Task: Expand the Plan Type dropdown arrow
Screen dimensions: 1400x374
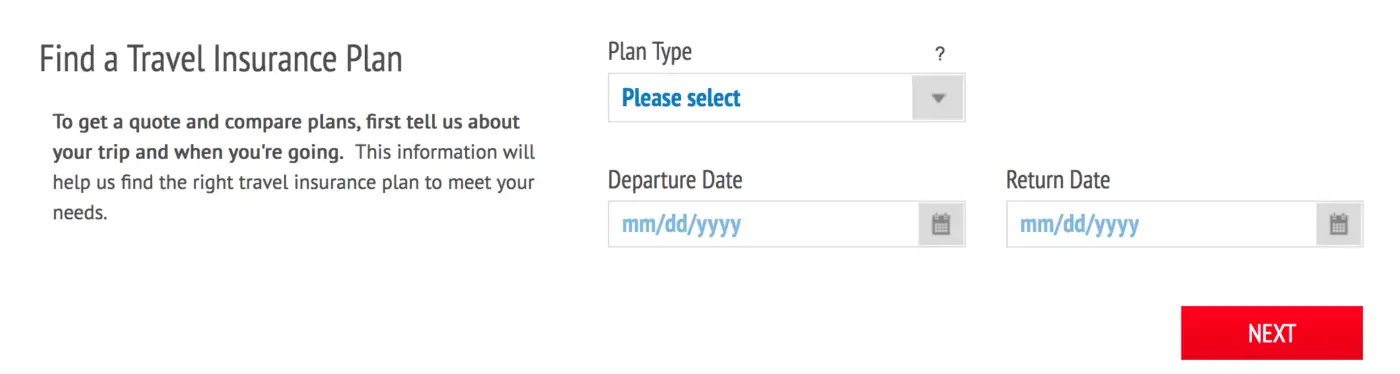Action: [x=938, y=98]
